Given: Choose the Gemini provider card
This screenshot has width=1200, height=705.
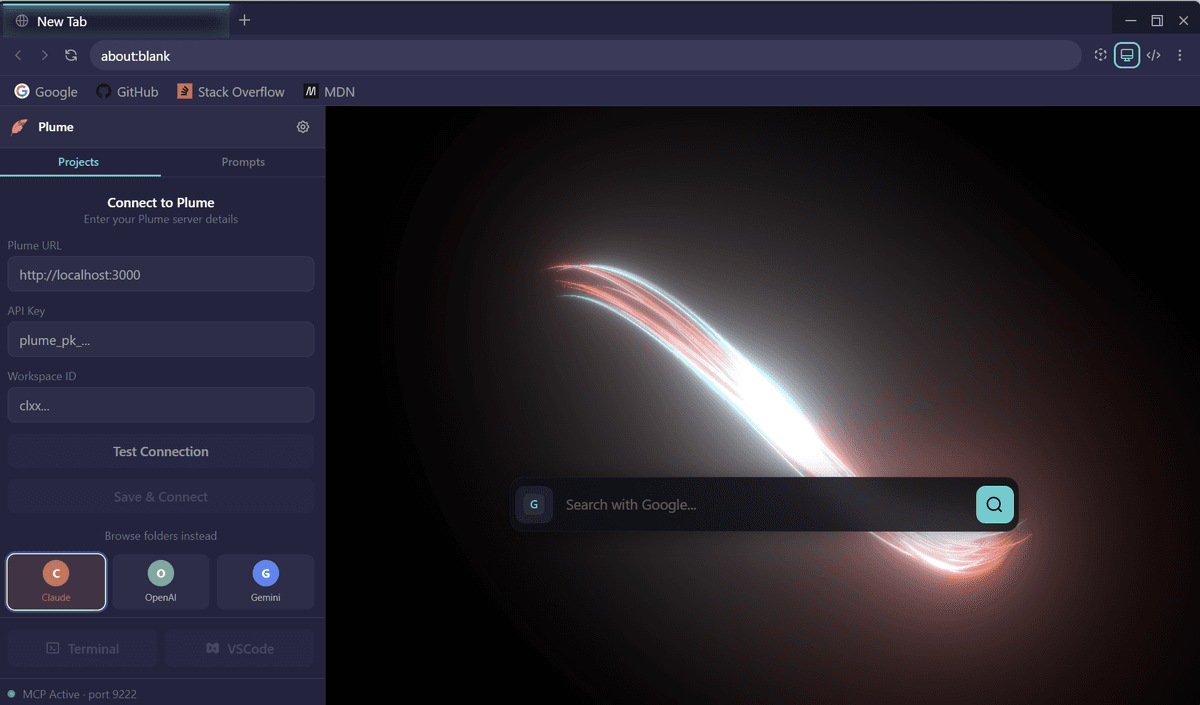Looking at the screenshot, I should tap(265, 582).
